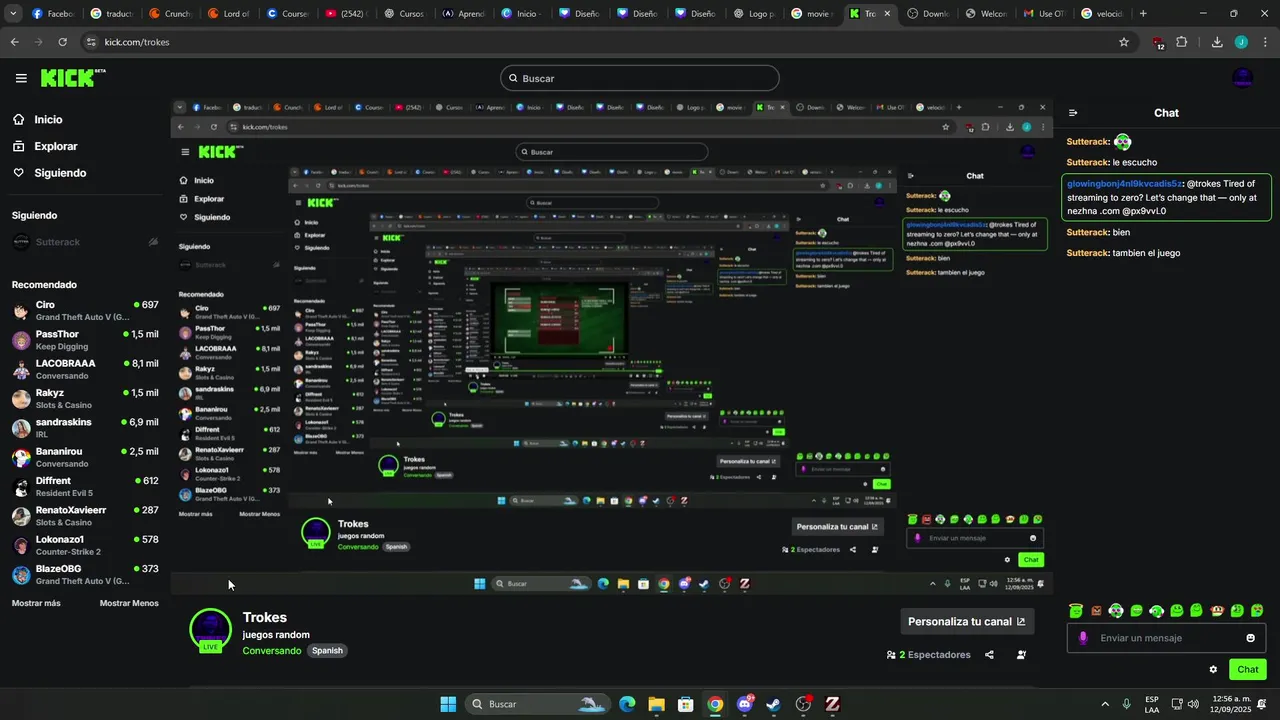1280x720 pixels.
Task: Open the Windows Start menu
Action: 448,704
